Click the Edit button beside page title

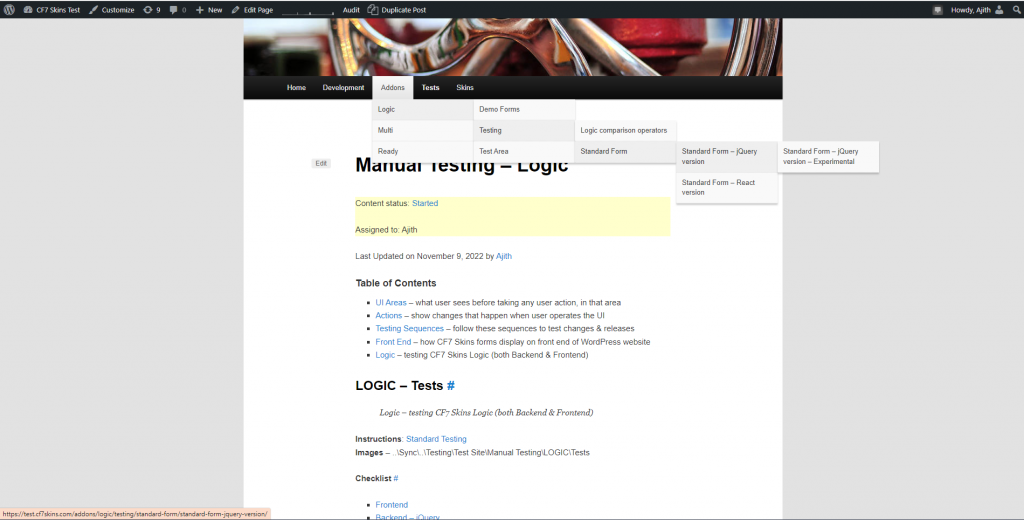(x=321, y=163)
